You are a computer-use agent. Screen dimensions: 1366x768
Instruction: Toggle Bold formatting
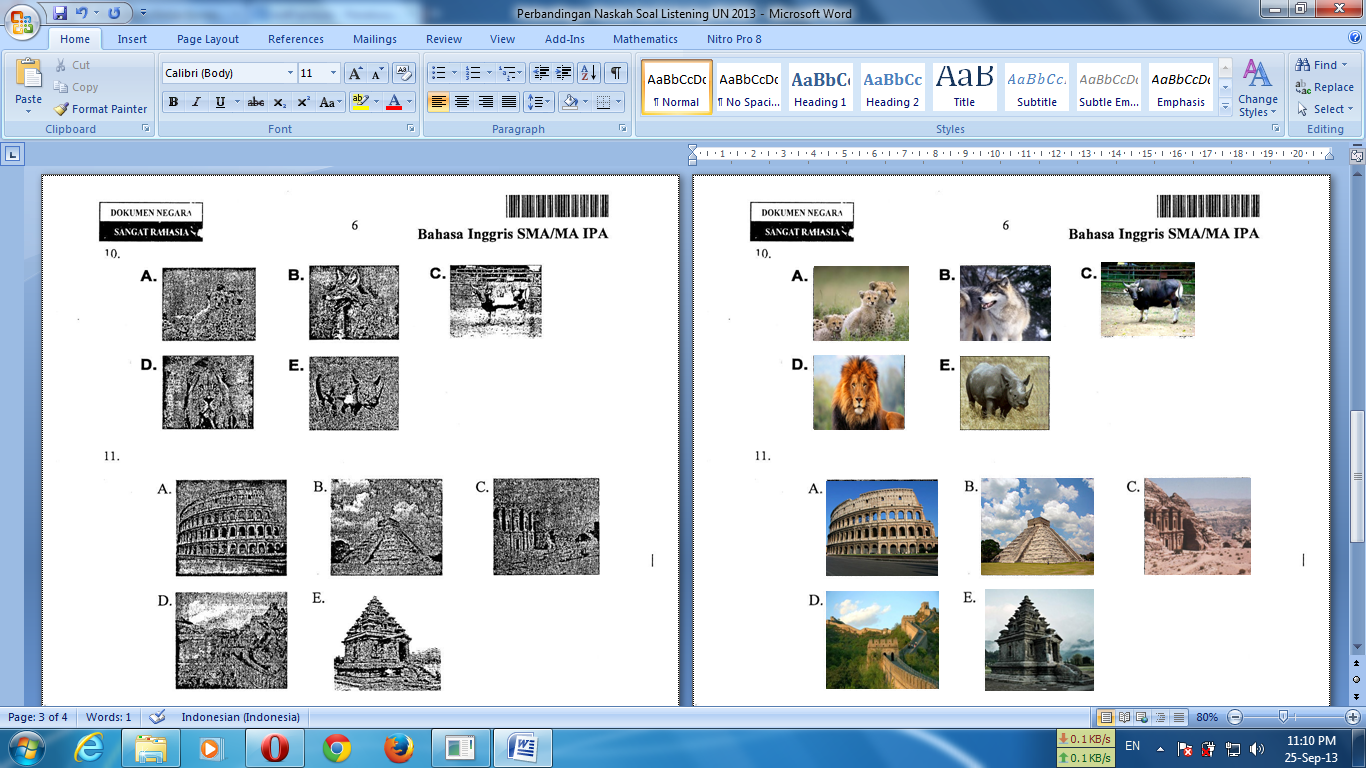tap(172, 103)
